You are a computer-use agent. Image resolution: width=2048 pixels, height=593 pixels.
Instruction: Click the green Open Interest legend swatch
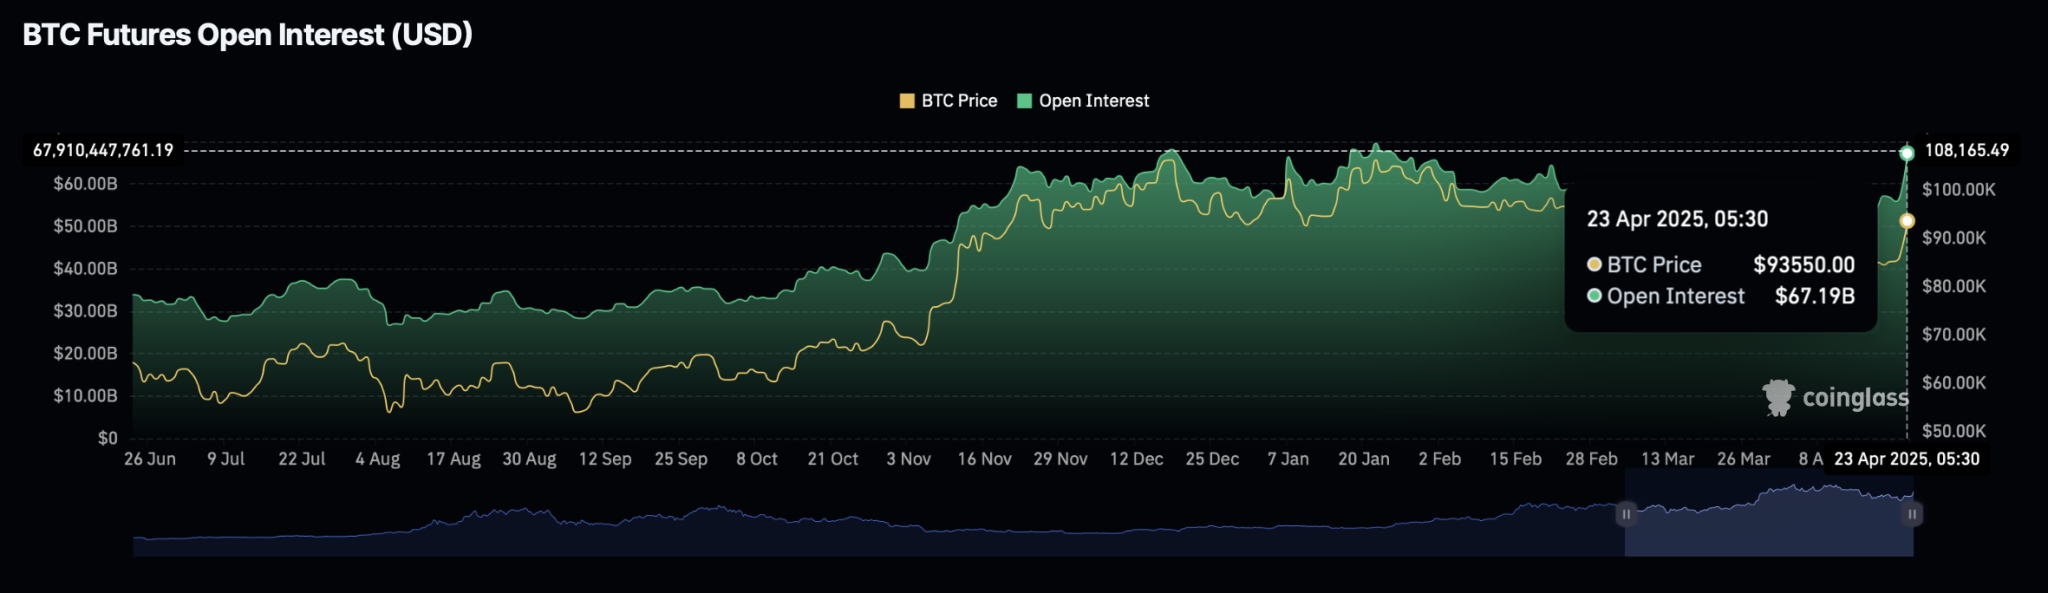(x=1024, y=101)
